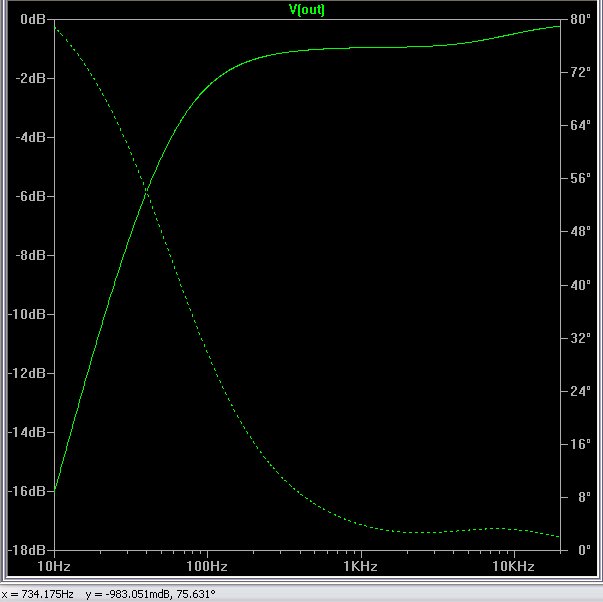This screenshot has height=602, width=603.
Task: Click the 100Hz frequency axis label
Action: pyautogui.click(x=207, y=566)
